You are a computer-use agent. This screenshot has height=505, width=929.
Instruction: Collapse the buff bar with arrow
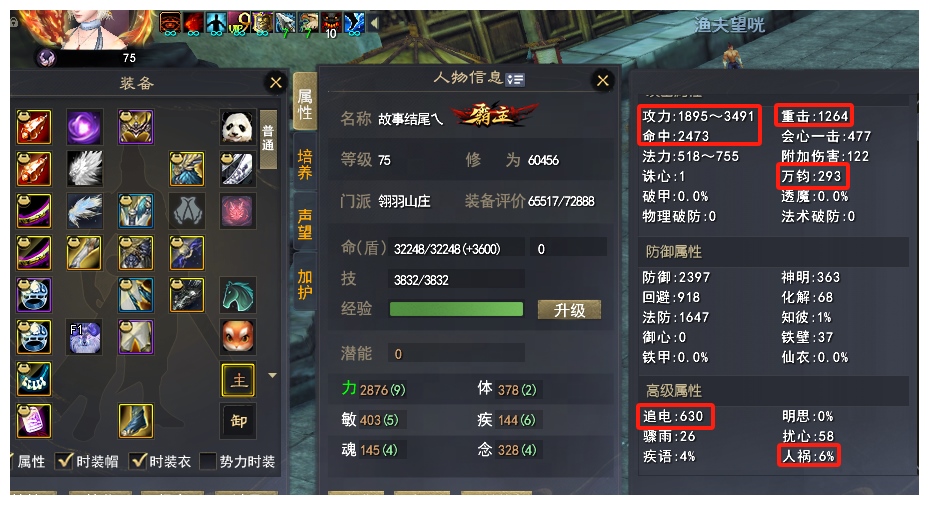[374, 23]
